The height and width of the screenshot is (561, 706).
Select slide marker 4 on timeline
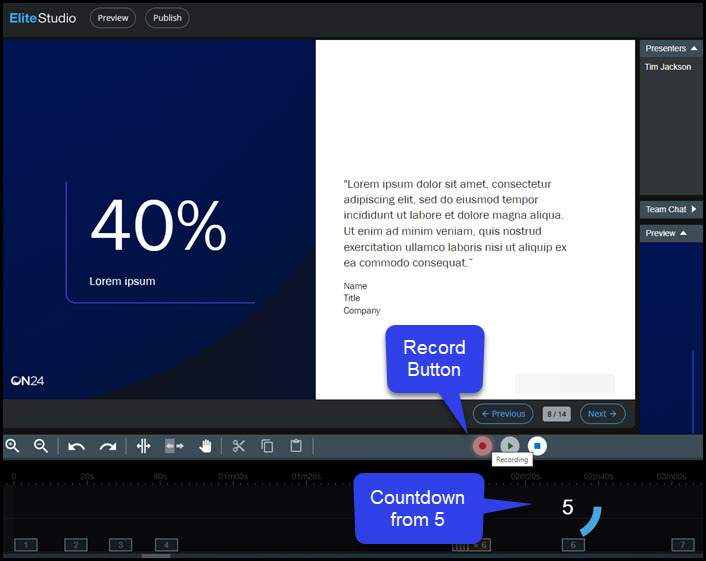click(x=166, y=545)
